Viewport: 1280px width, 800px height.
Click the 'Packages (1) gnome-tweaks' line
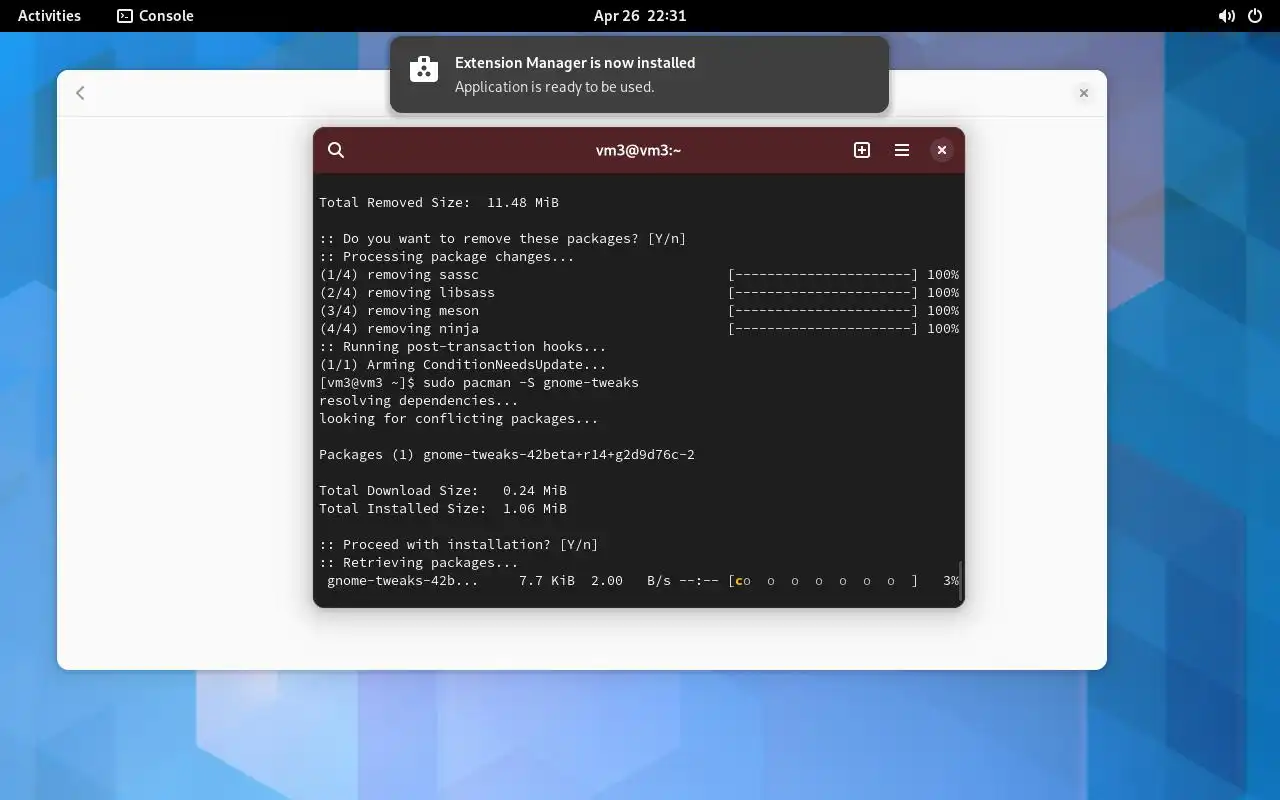[x=507, y=455]
